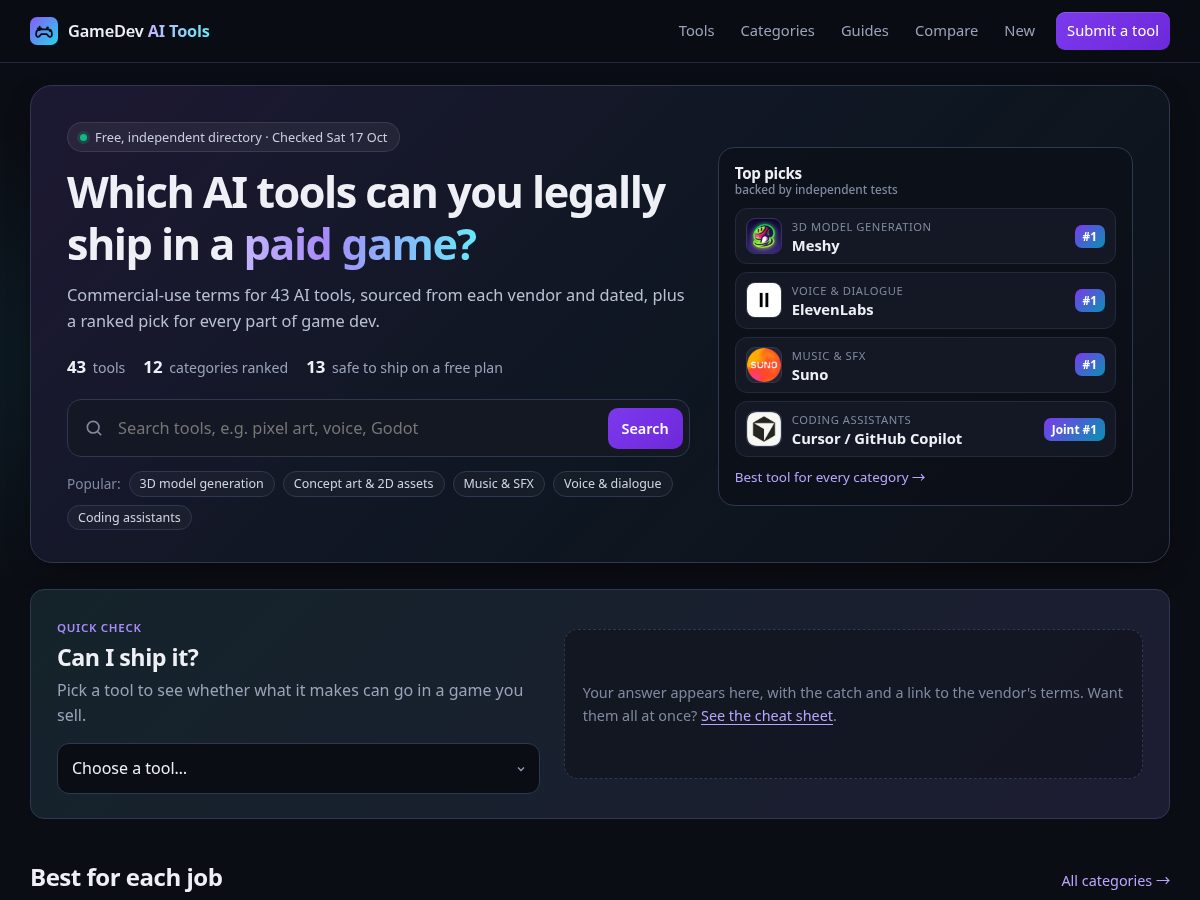Click the 43 tools stat

pyautogui.click(x=96, y=368)
